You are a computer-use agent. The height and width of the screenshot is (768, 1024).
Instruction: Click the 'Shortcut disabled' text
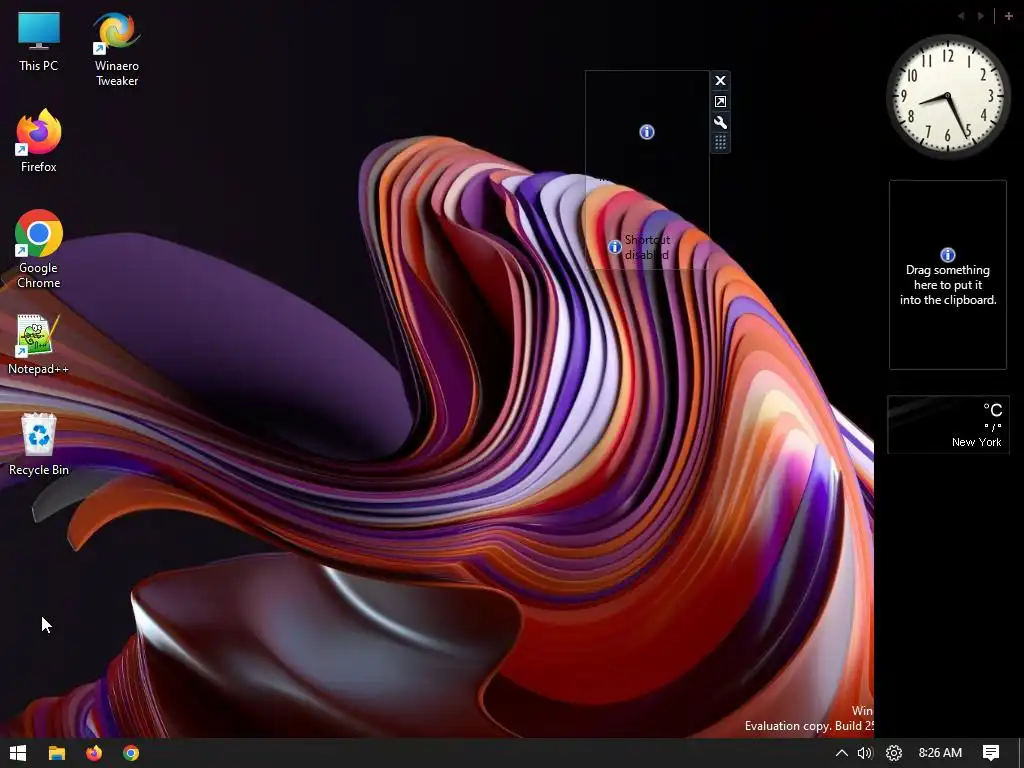tap(647, 247)
